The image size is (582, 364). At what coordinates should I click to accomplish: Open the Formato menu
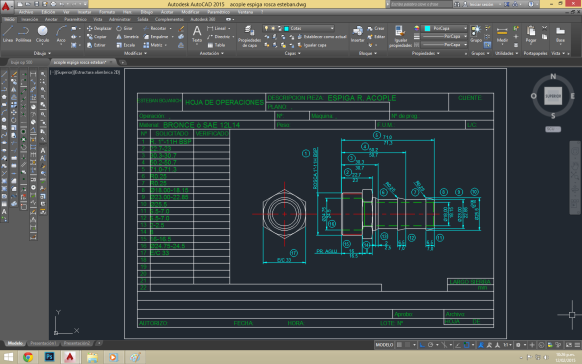pos(107,12)
